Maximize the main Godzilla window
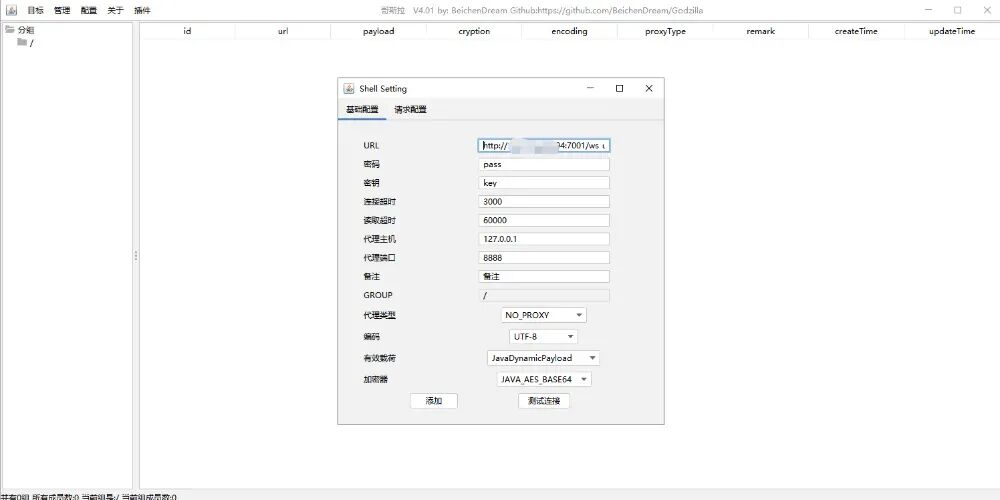1000x500 pixels. pyautogui.click(x=957, y=10)
